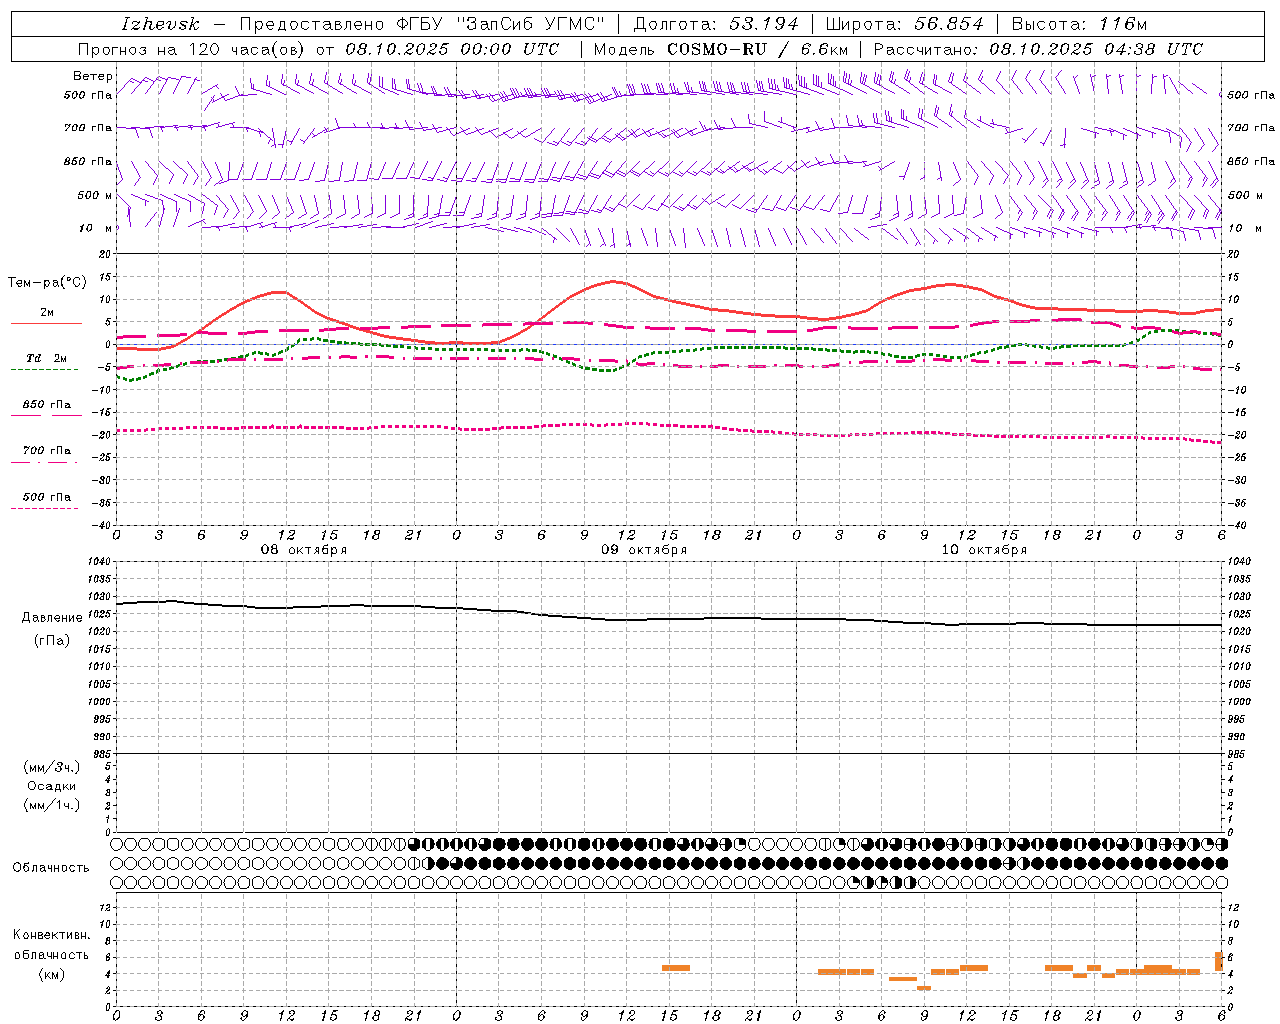Click the Конвективн. label

52,935
